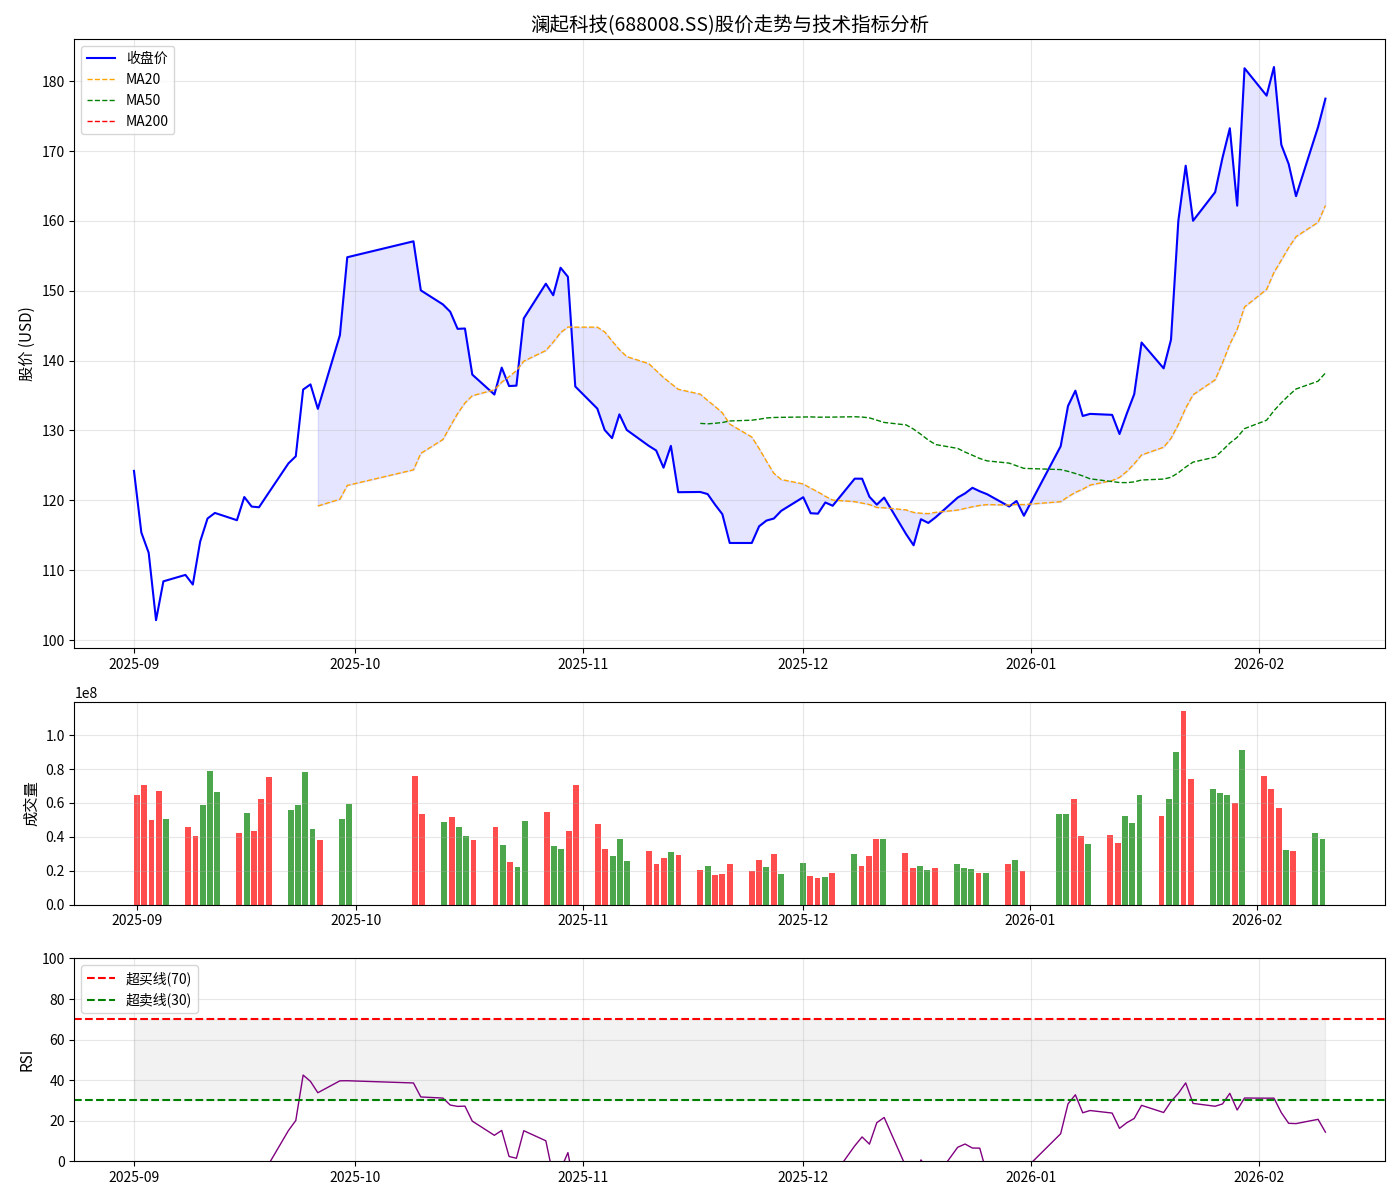The width and height of the screenshot is (1400, 1200).
Task: Click the 超买线(70) legend entry
Action: point(157,978)
